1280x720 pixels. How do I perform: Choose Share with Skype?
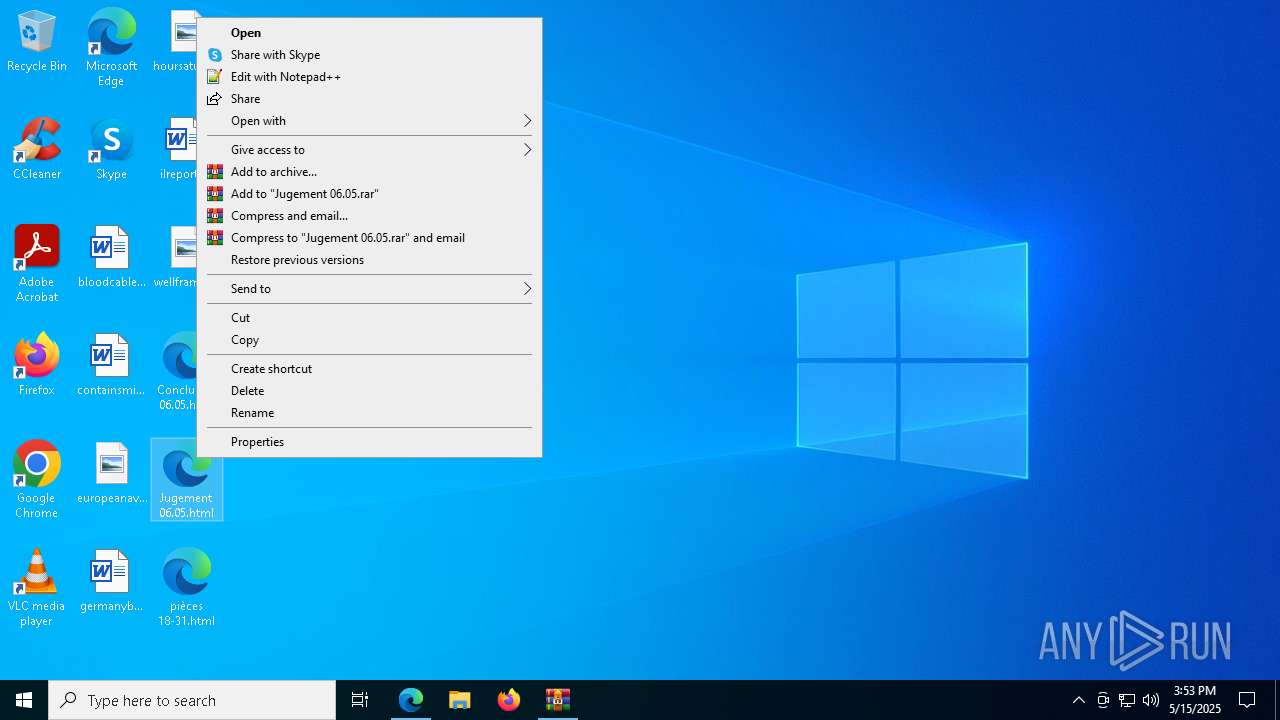click(x=369, y=55)
